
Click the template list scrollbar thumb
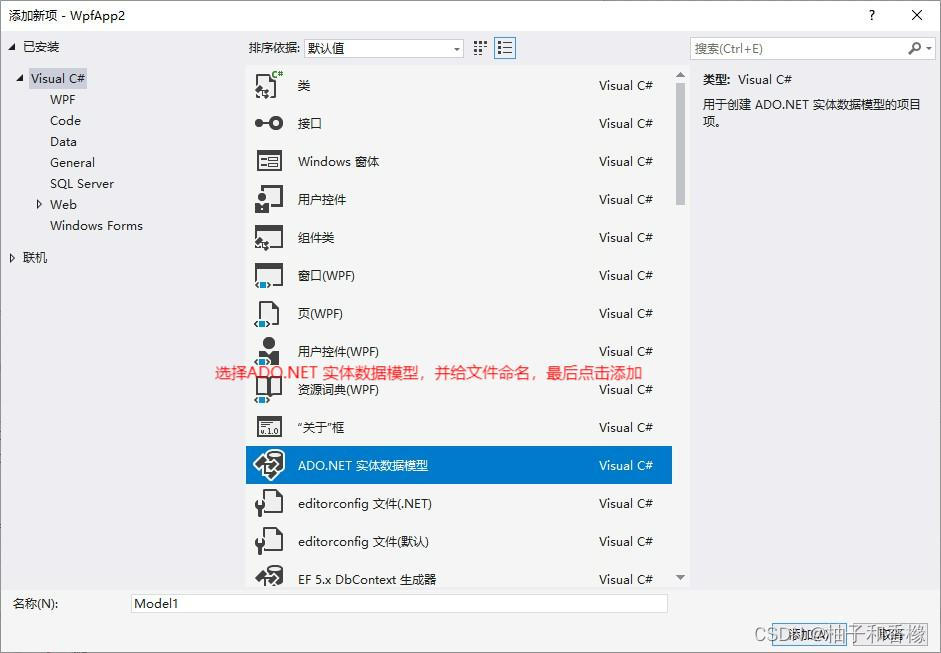680,144
